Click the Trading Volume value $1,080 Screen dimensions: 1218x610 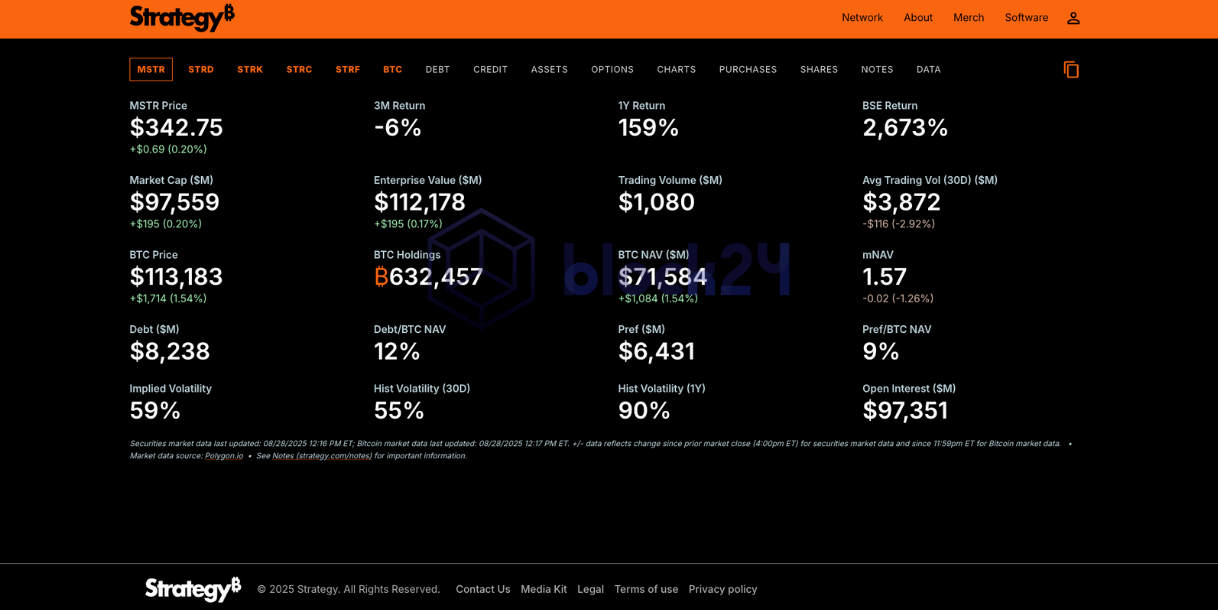tap(656, 202)
